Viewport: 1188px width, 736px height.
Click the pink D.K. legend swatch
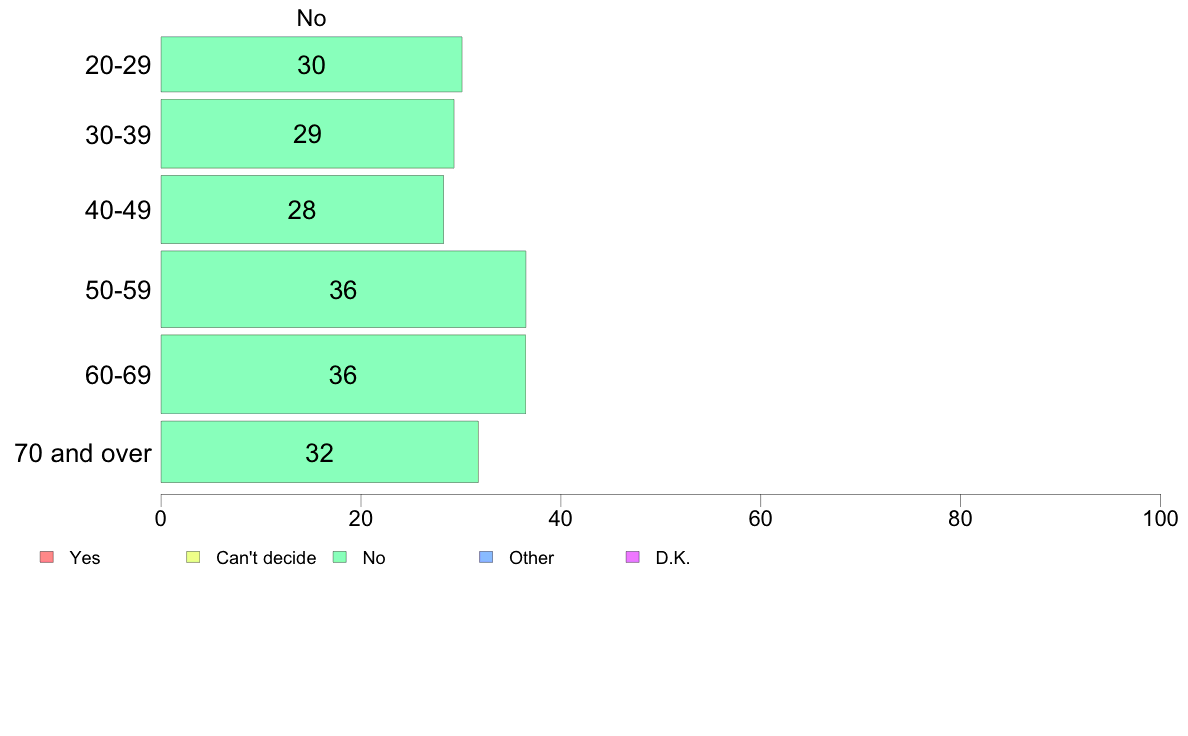point(633,557)
